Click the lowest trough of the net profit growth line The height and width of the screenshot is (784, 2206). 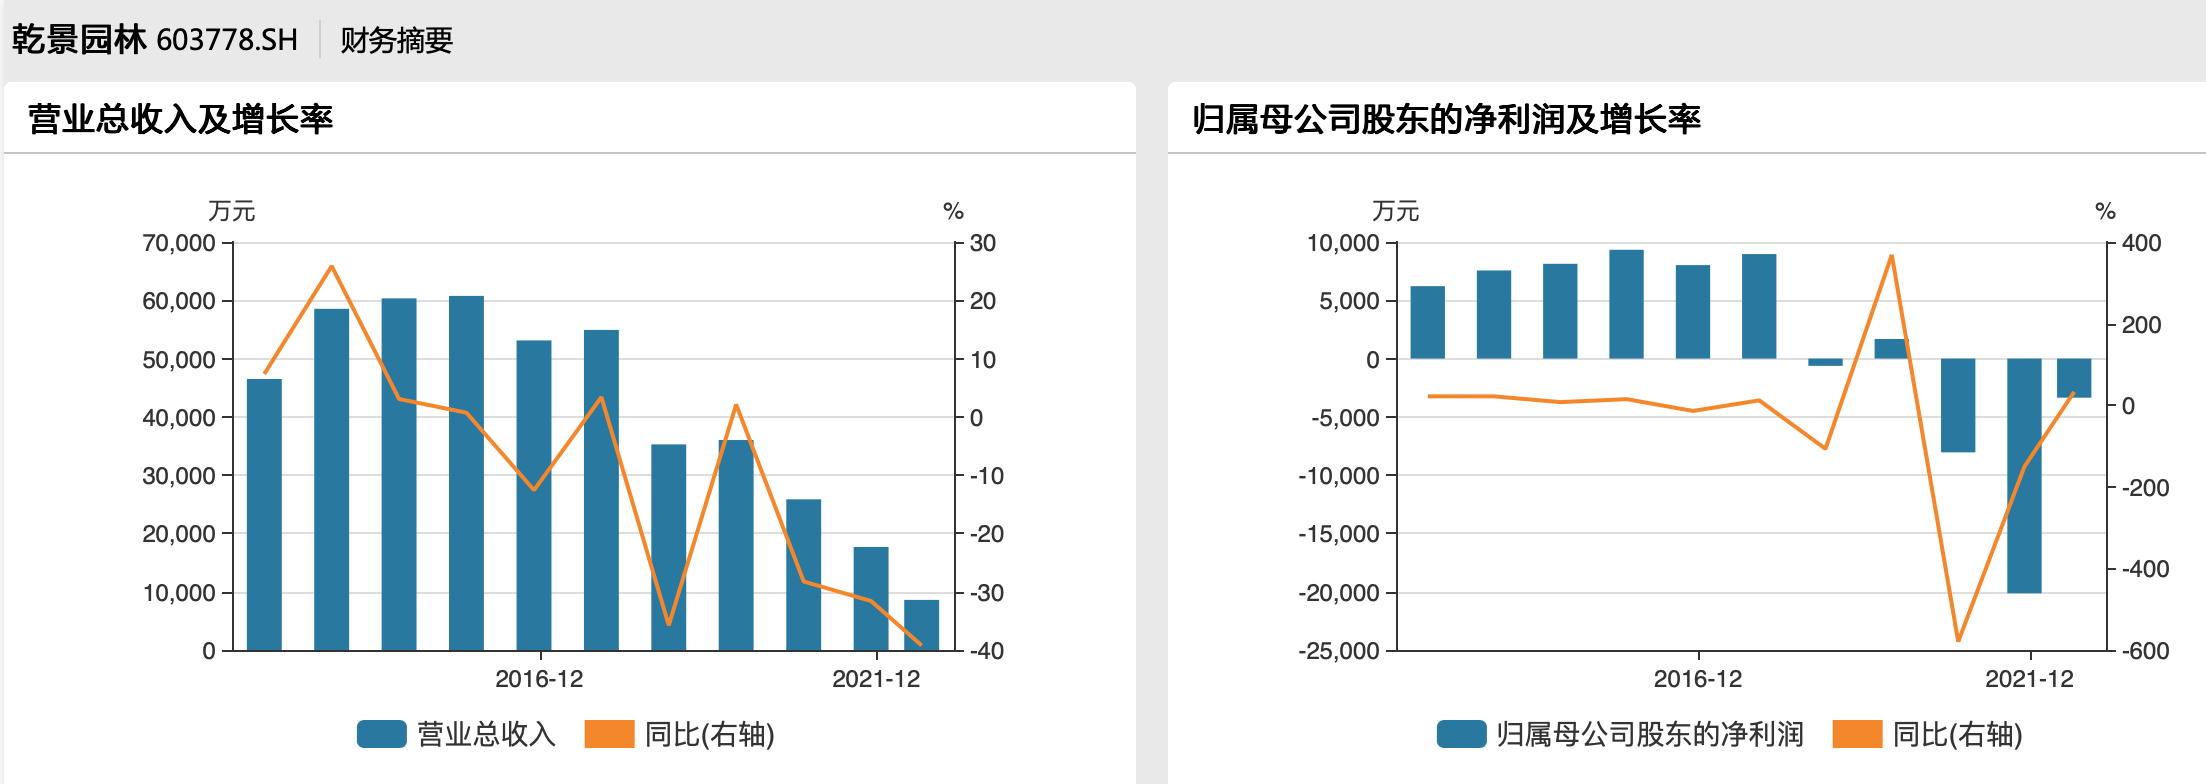tap(1958, 640)
